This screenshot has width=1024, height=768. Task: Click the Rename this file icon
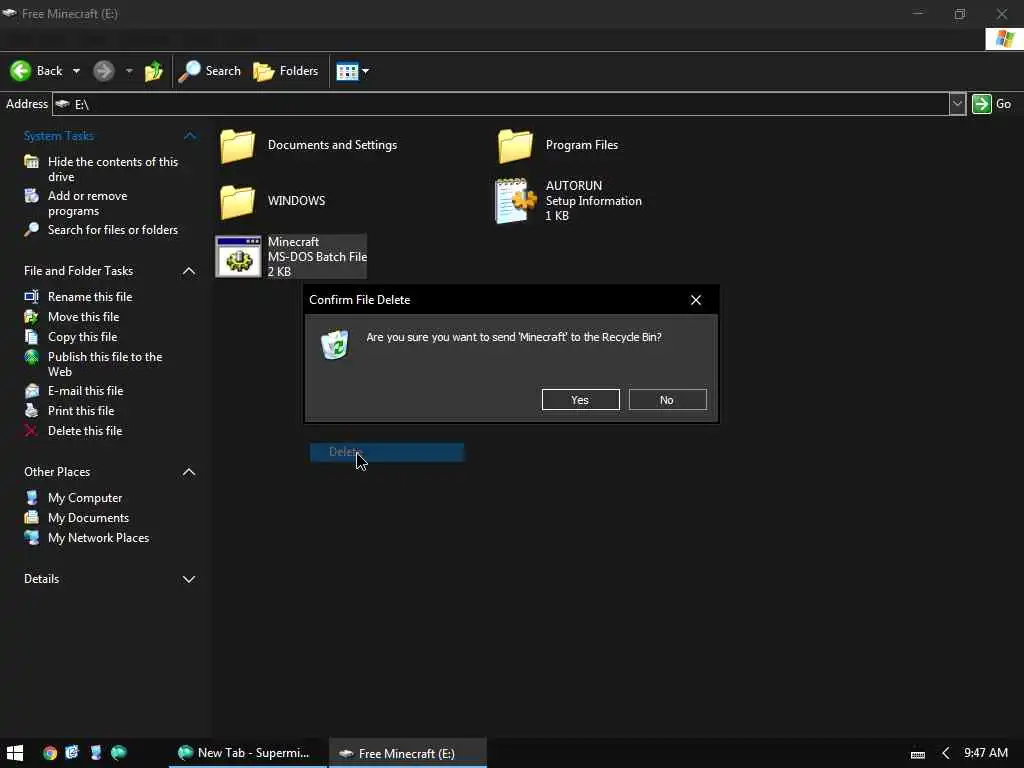[31, 296]
